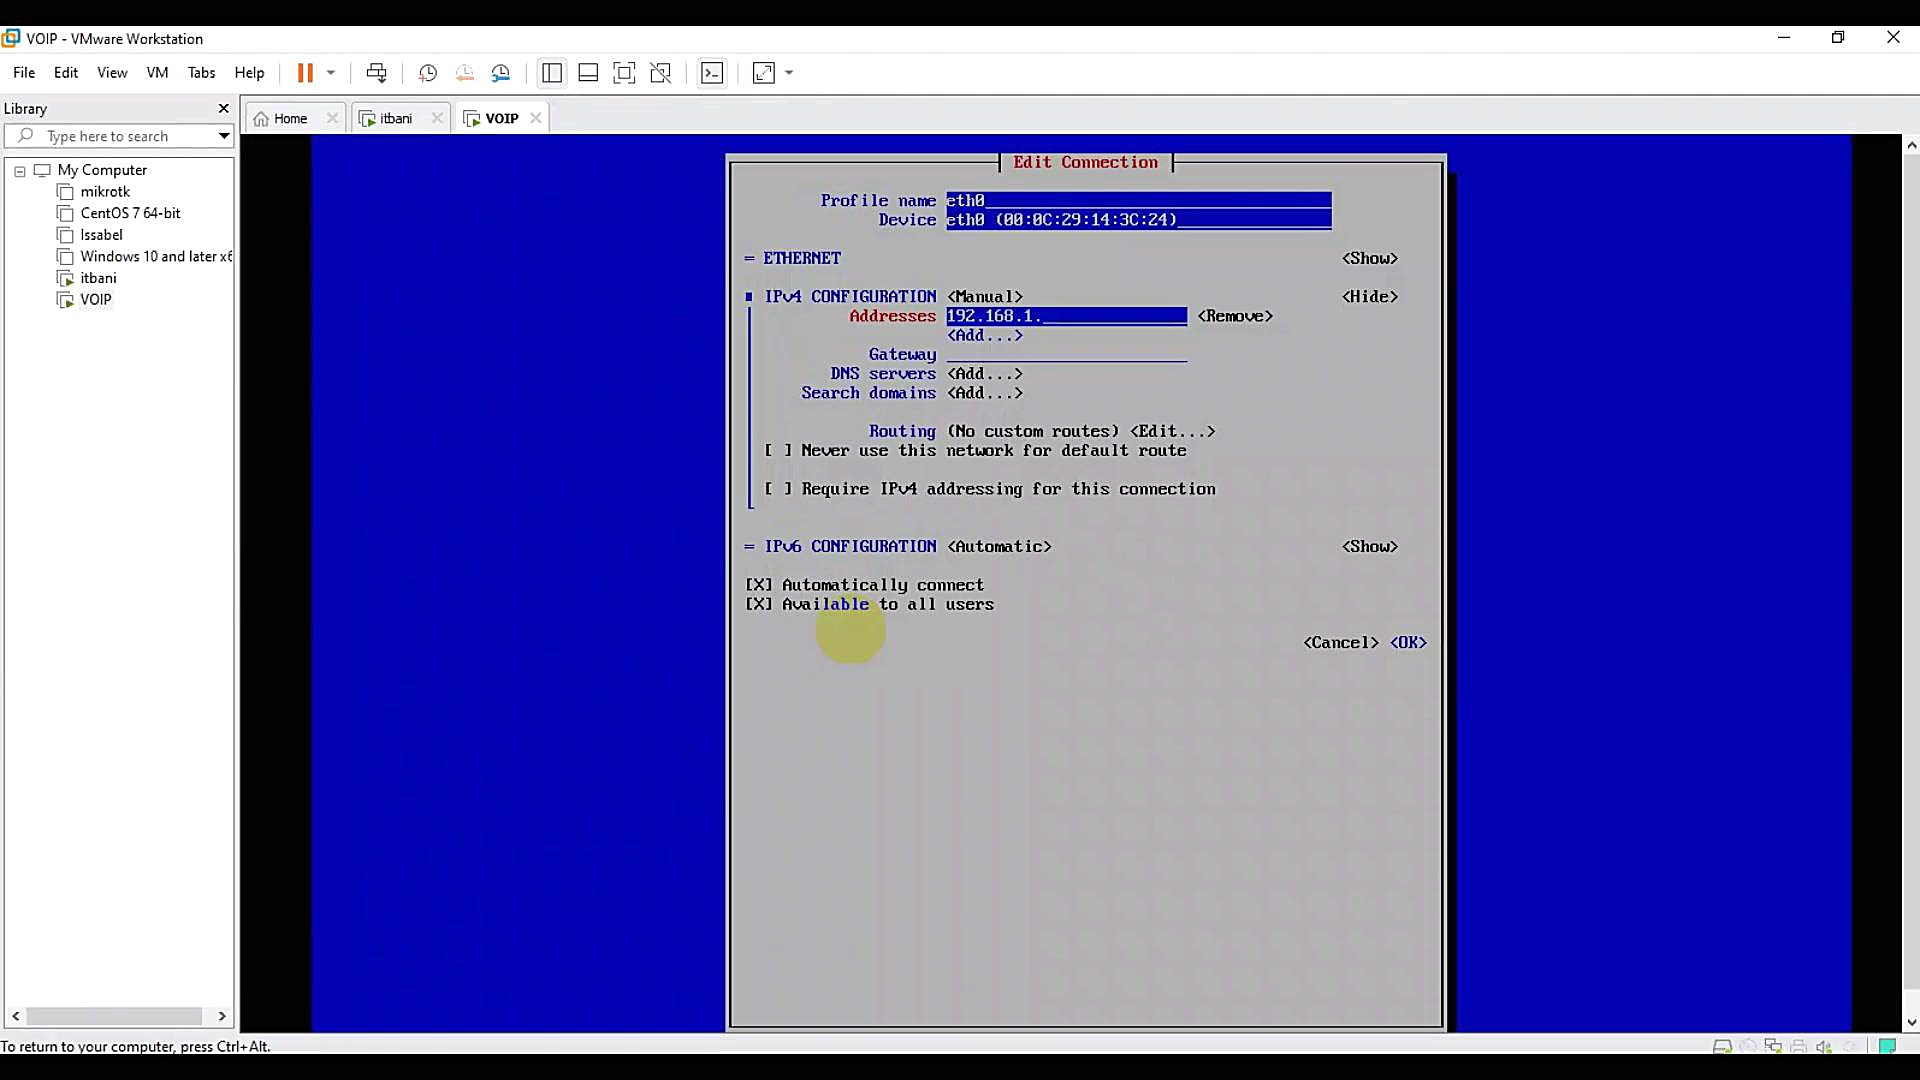Open IPv4 configuration Manual dropdown
The height and width of the screenshot is (1080, 1920).
[x=985, y=296]
